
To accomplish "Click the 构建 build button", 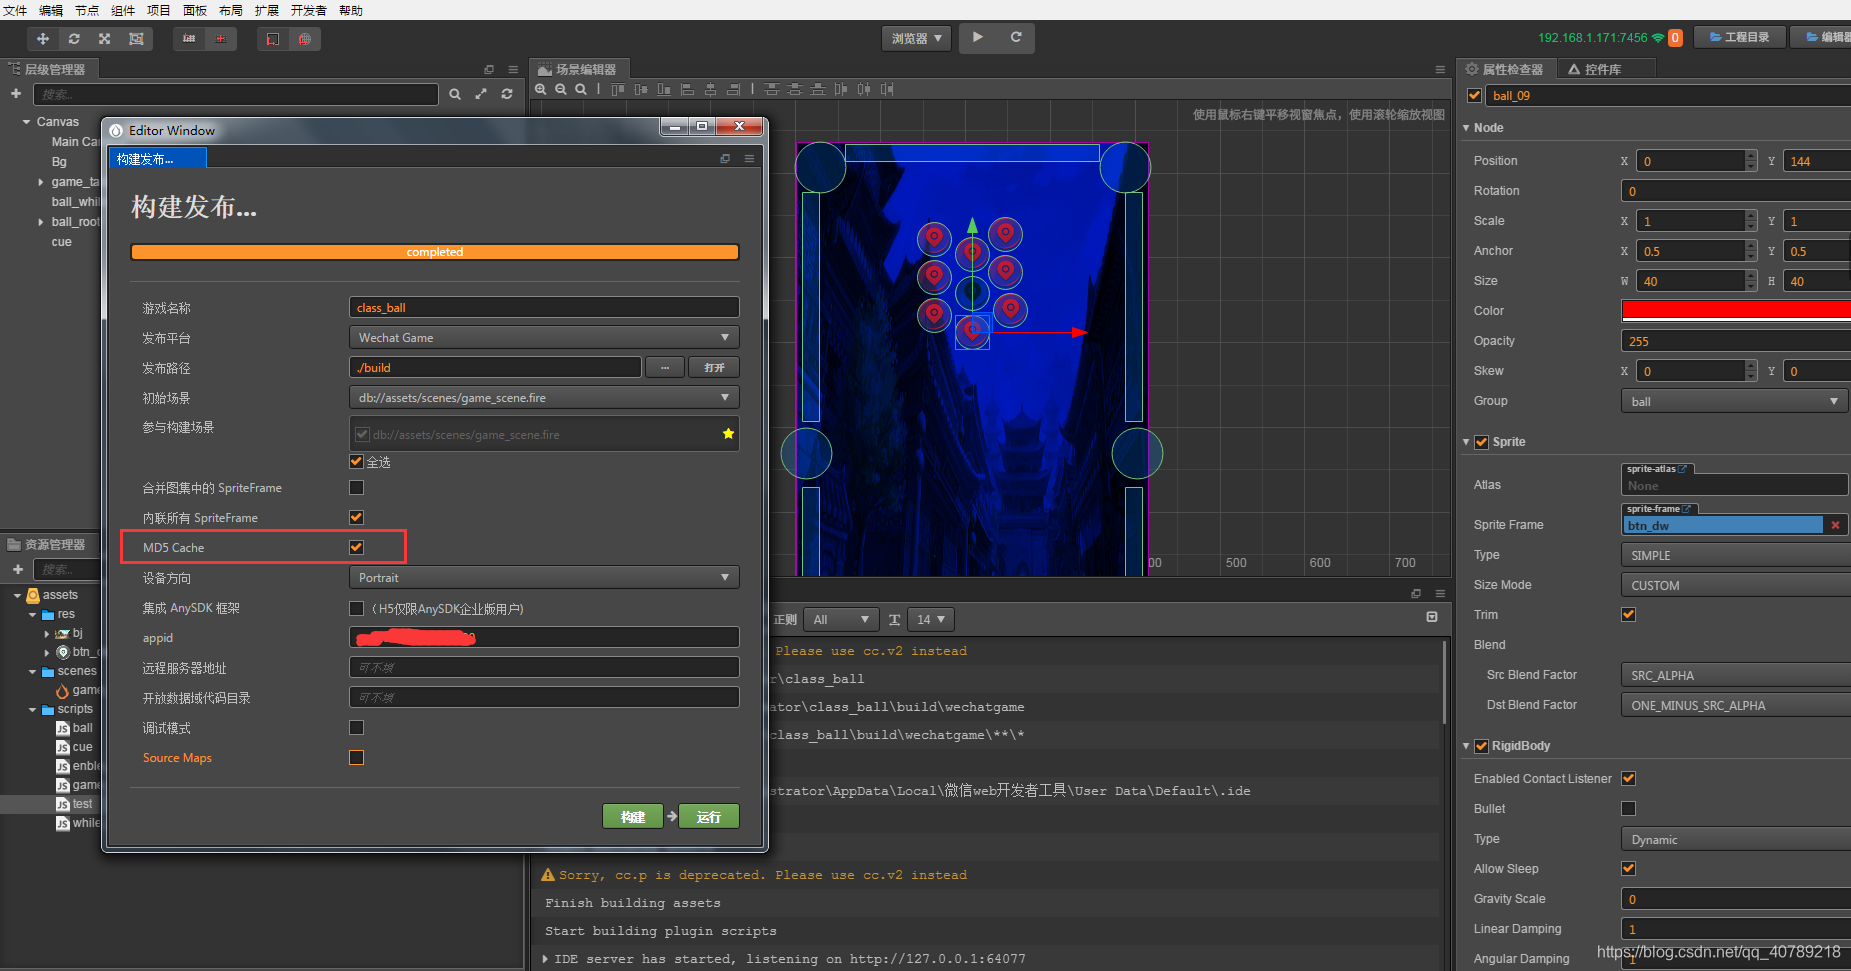I will [x=633, y=816].
